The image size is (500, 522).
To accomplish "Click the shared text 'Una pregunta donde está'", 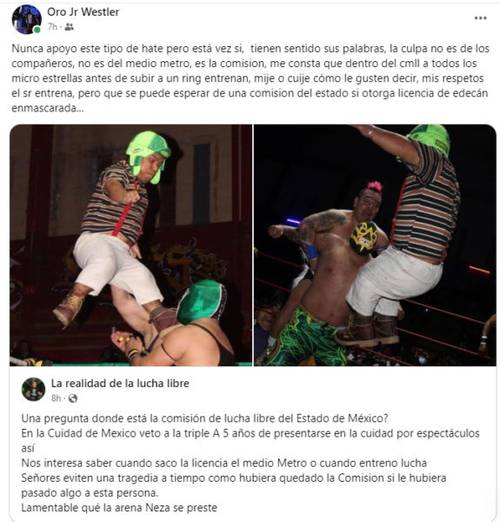I will (x=205, y=418).
